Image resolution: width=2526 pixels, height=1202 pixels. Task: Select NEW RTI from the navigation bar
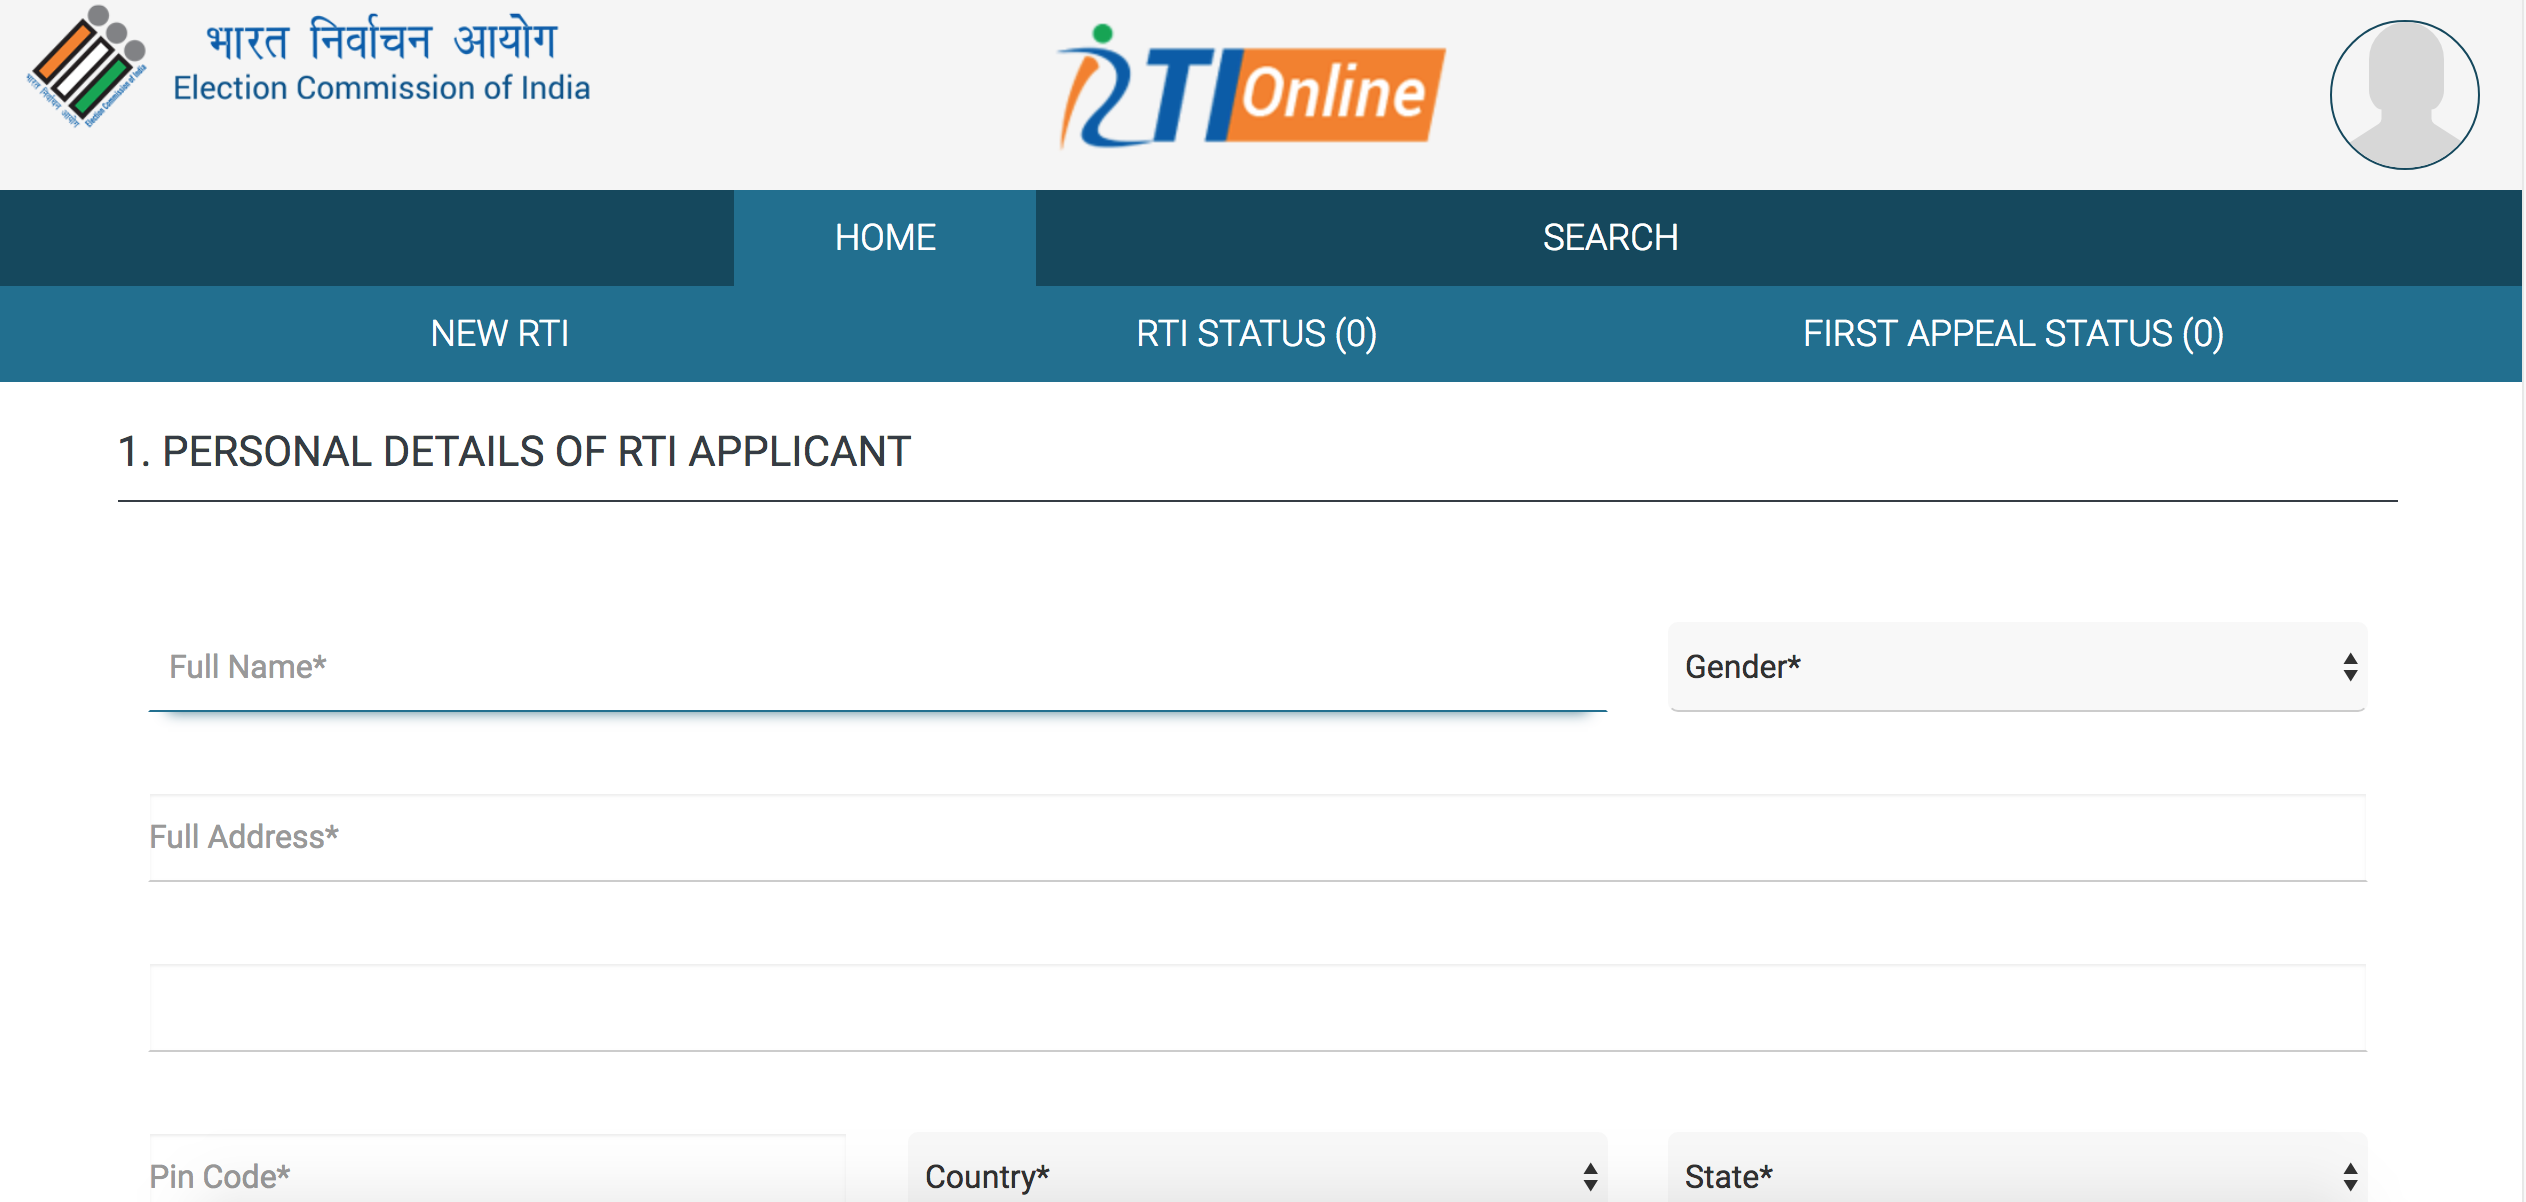point(498,334)
